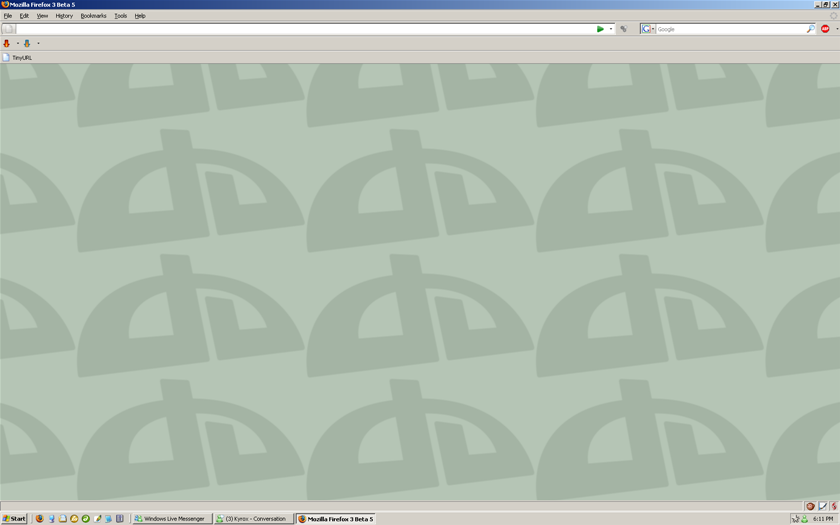Click the red Adblock Plus icon
Viewport: 840px width, 525px height.
pos(825,29)
